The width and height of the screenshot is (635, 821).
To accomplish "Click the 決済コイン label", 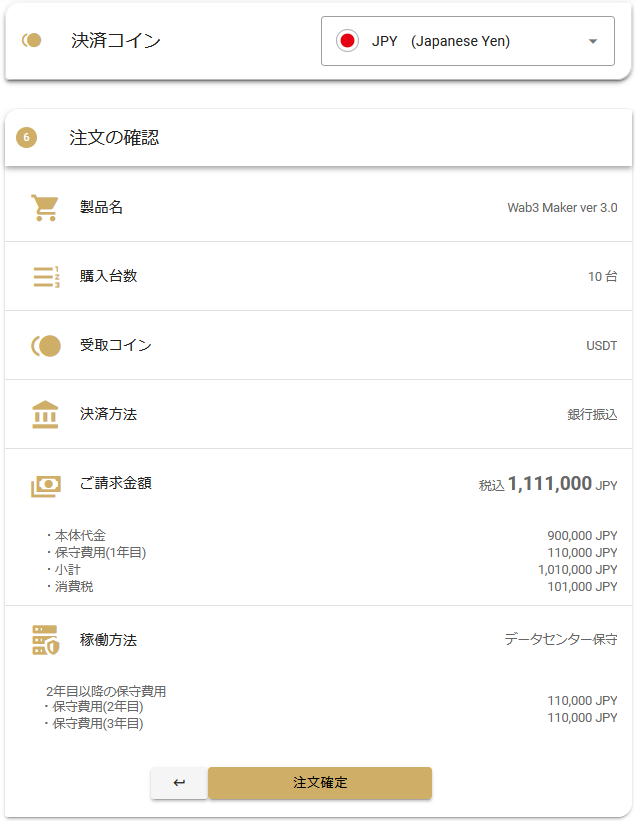I will click(x=116, y=40).
